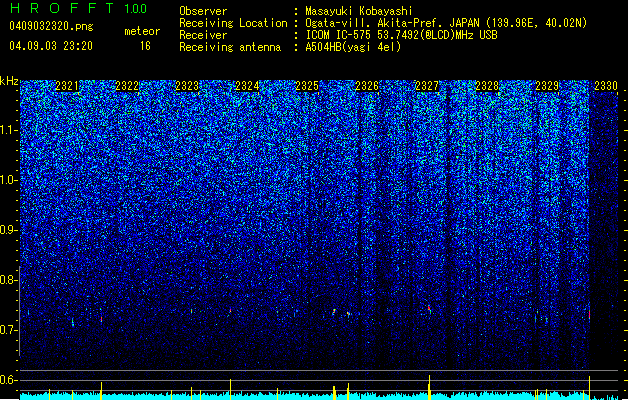Click the 2327 time marker
This screenshot has height=400, width=629.
tap(427, 86)
